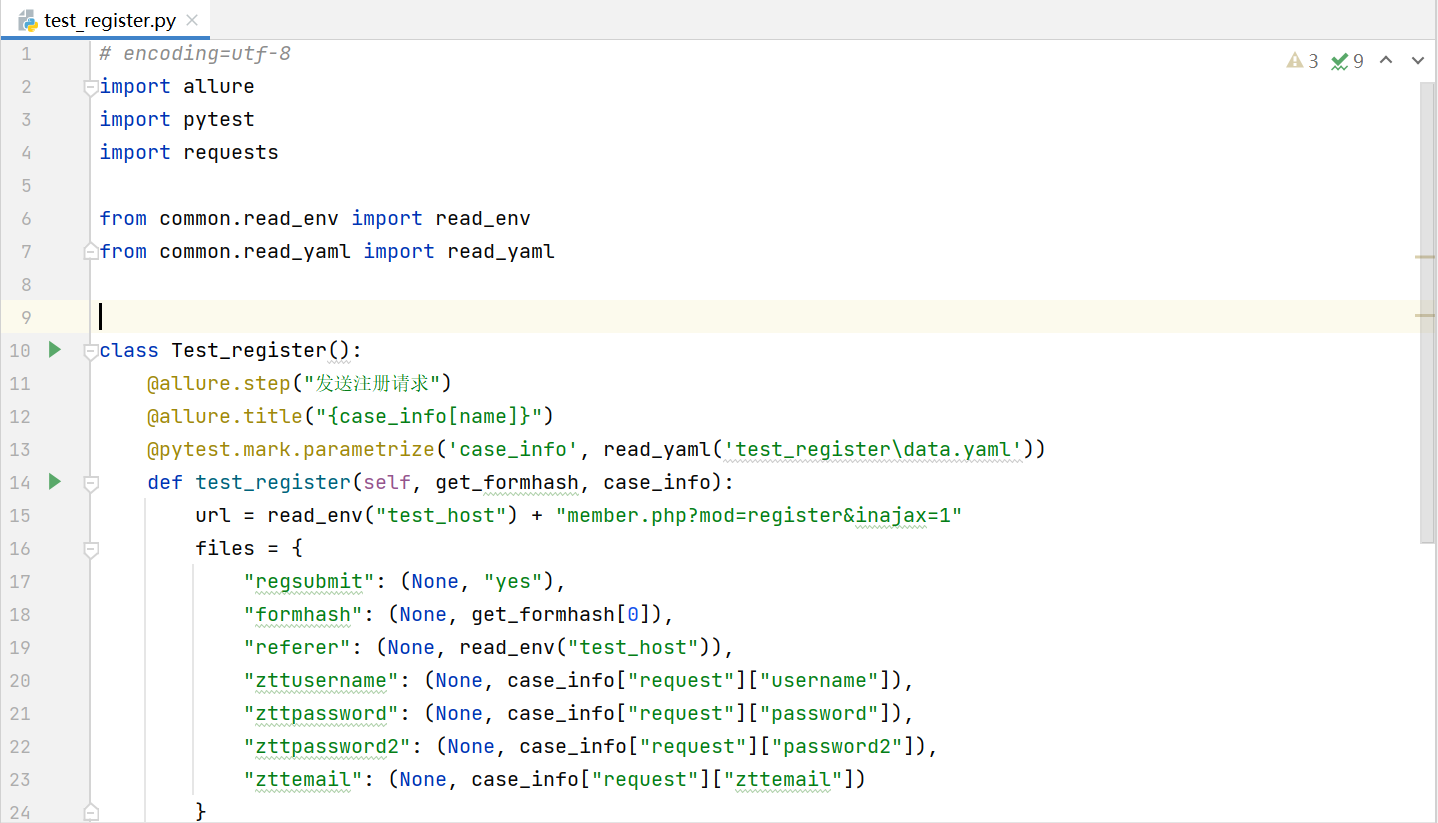The height and width of the screenshot is (823, 1438).
Task: Run the test_register method via gutter play icon
Action: pos(54,482)
